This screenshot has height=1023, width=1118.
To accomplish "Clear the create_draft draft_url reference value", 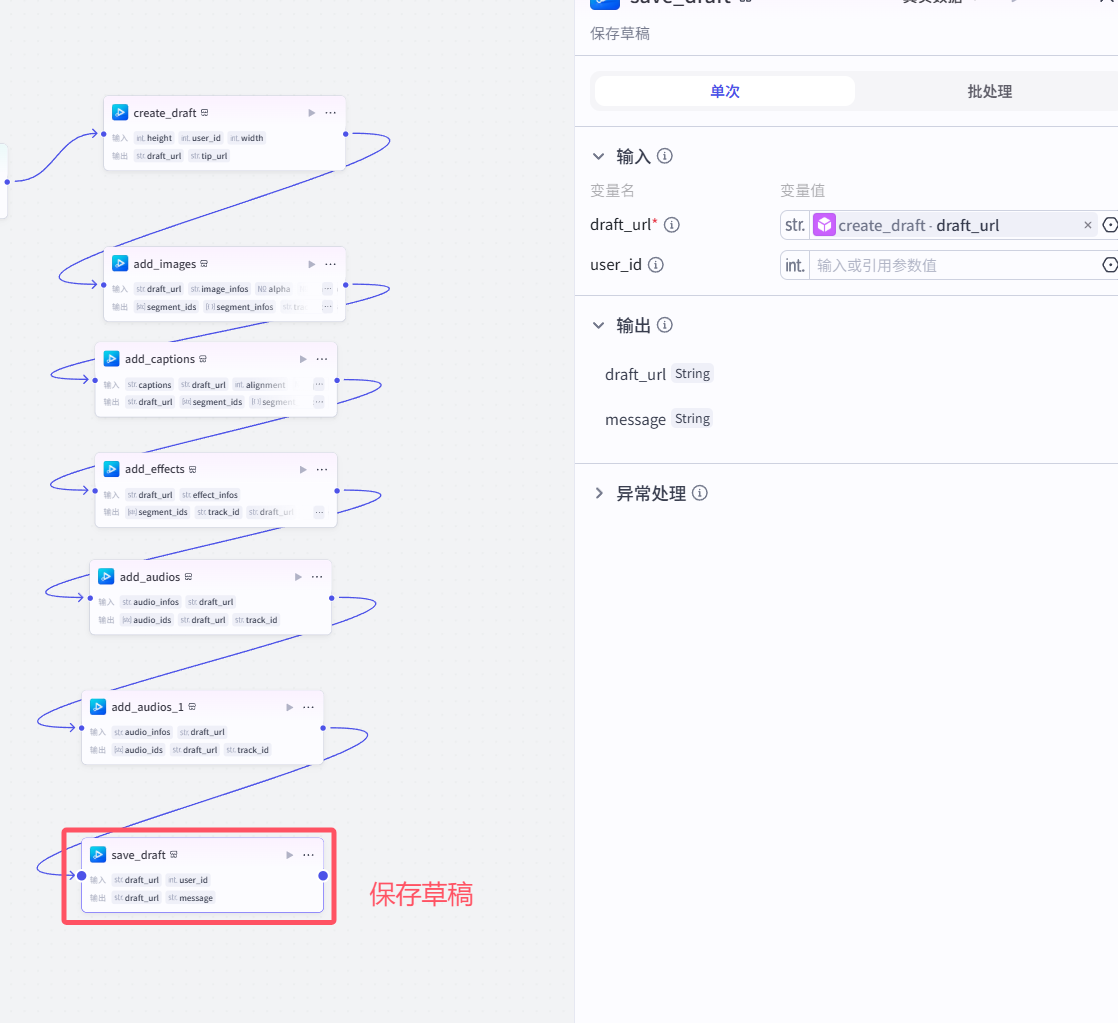I will (x=1087, y=225).
